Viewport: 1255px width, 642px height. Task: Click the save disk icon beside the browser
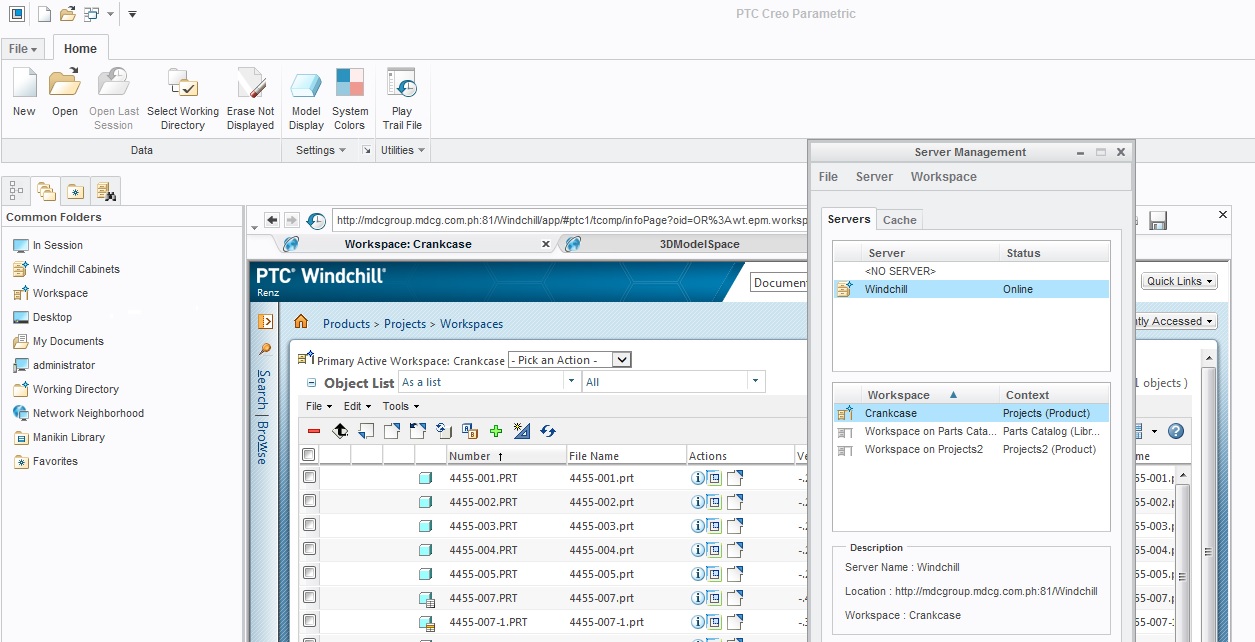coord(1158,221)
